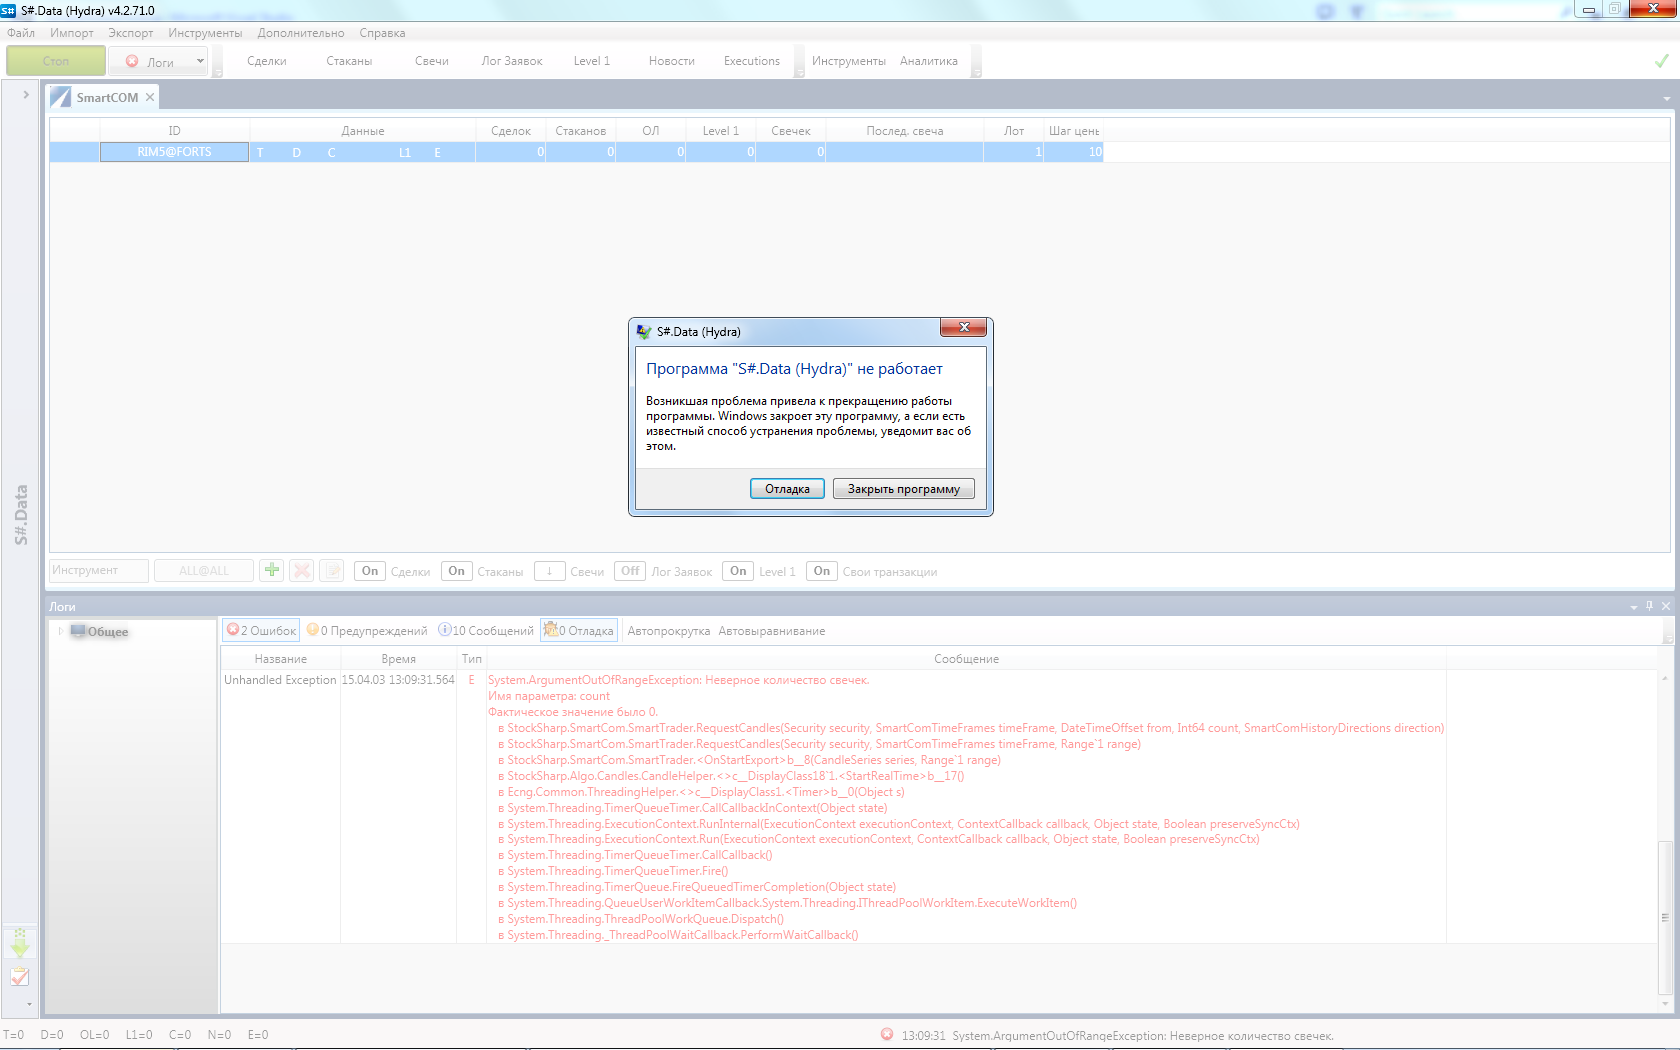Sort logs by the Сообщение column header
1680x1050 pixels.
coord(966,659)
